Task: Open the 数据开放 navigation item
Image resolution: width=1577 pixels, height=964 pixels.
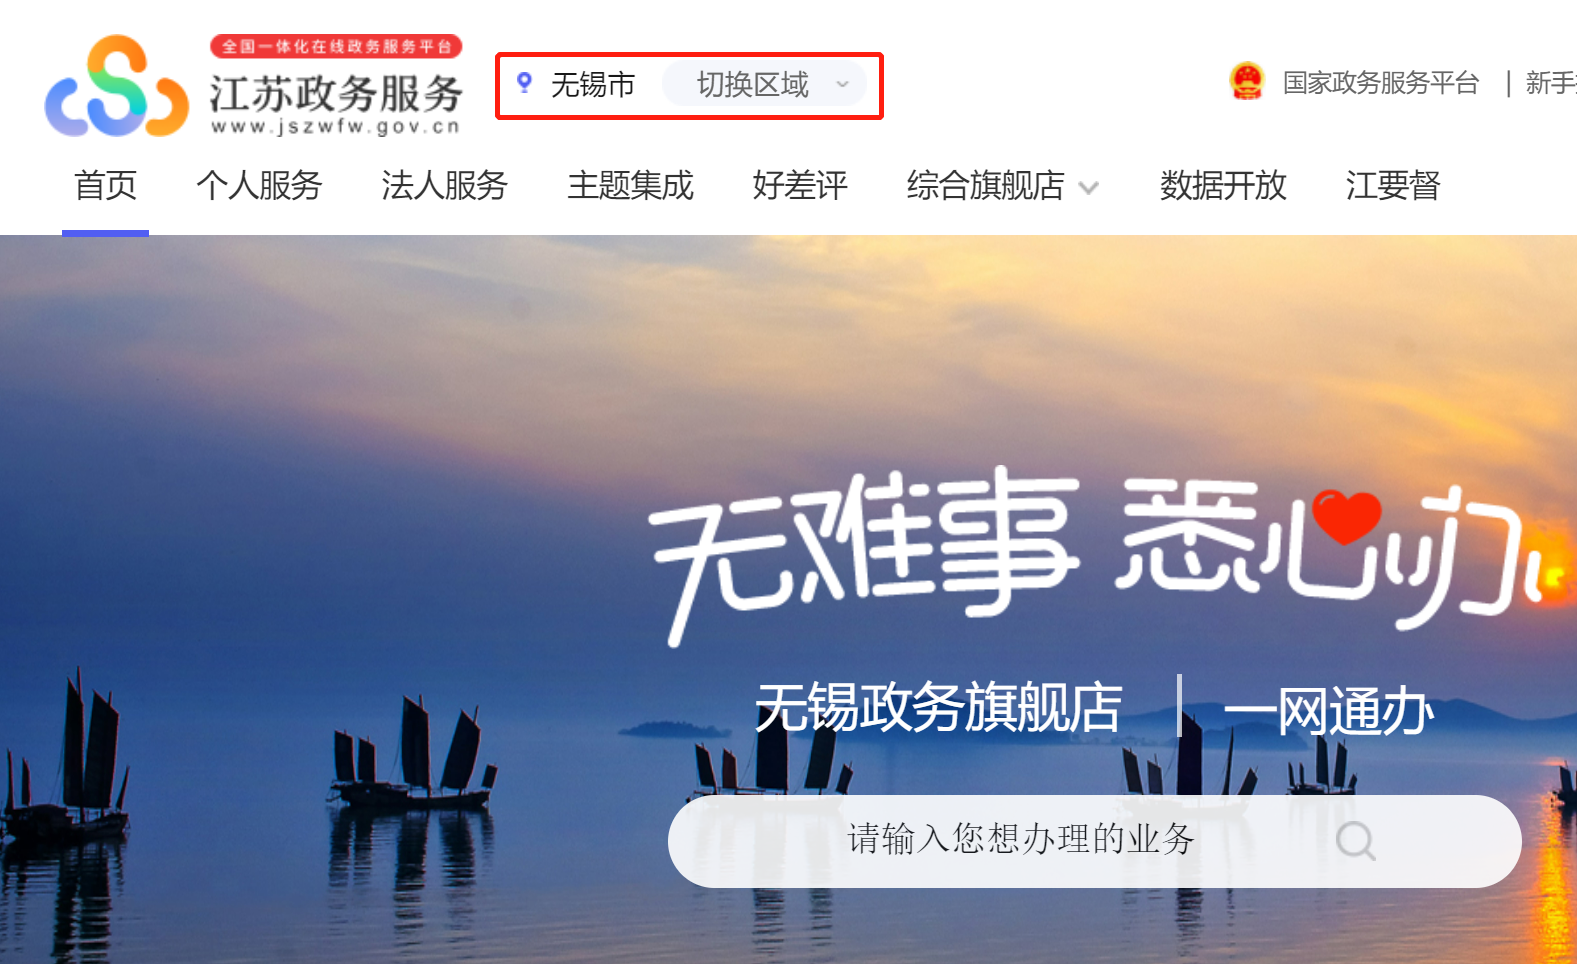Action: (1223, 186)
